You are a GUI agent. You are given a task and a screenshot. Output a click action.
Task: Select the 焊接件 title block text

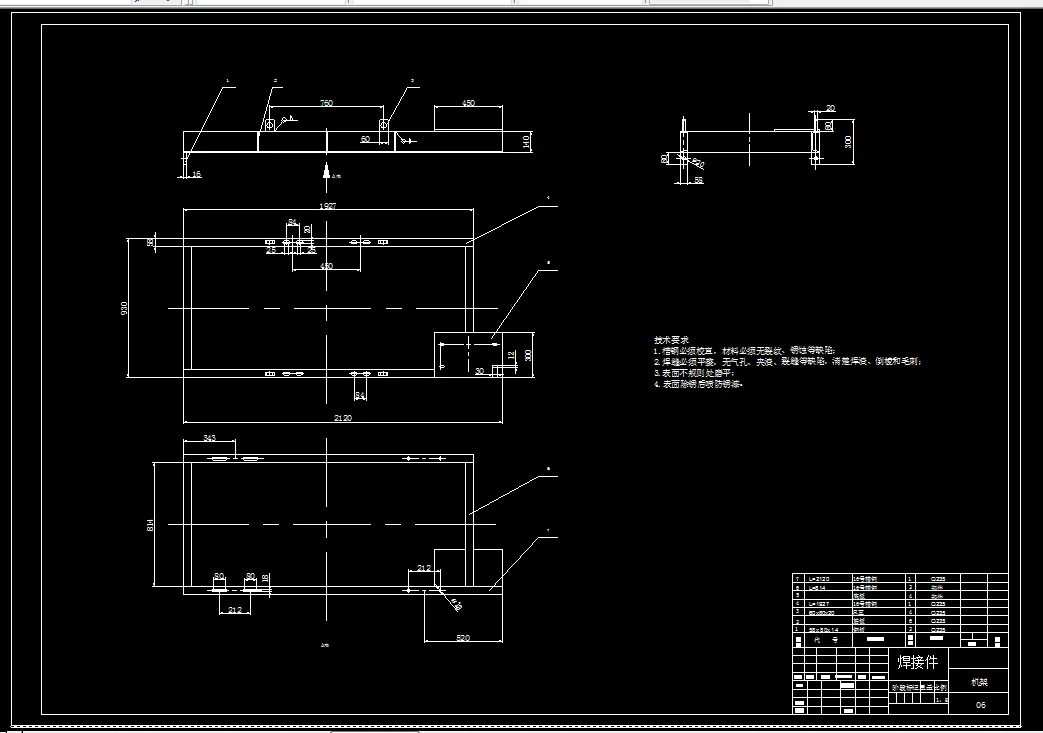pyautogui.click(x=918, y=662)
